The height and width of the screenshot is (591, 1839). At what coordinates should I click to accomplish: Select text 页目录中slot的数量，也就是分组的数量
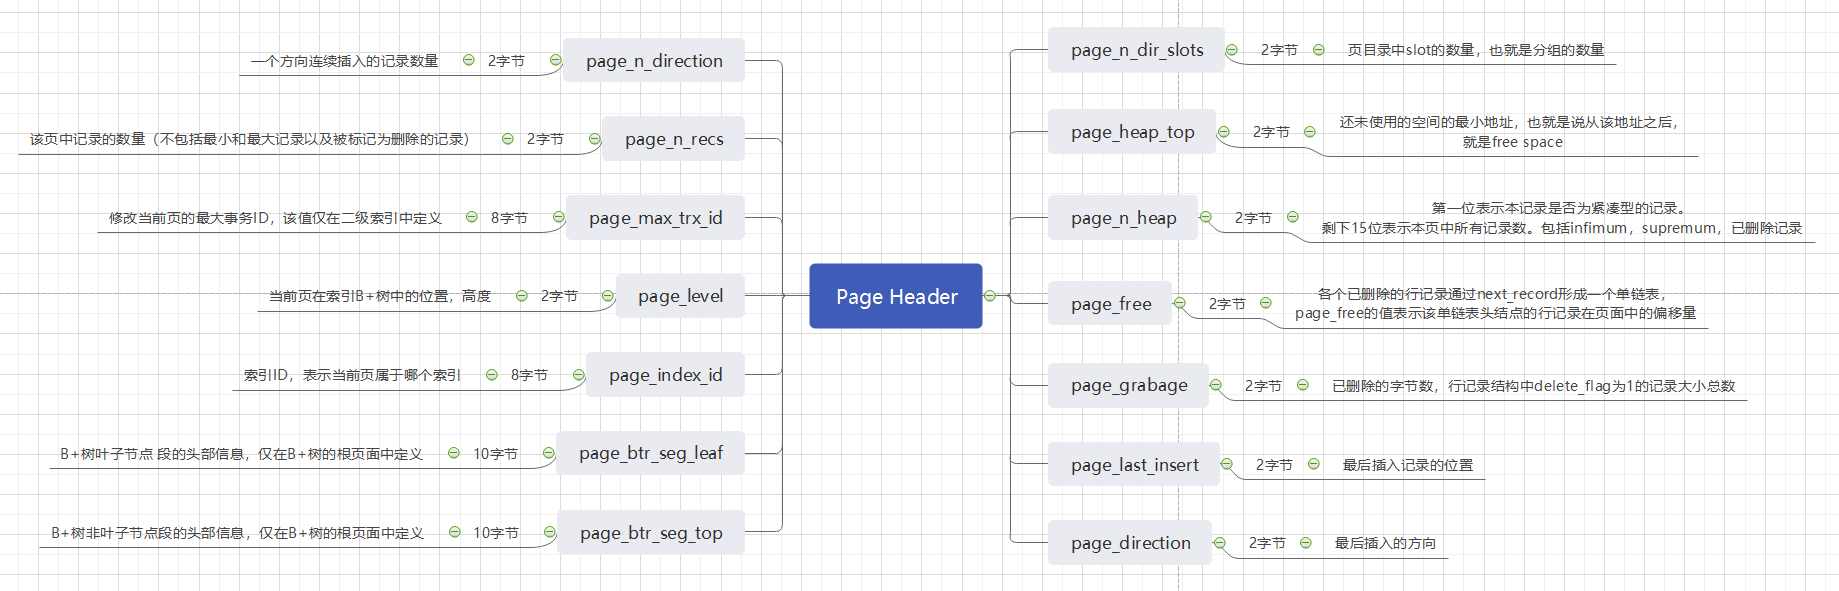(1476, 50)
